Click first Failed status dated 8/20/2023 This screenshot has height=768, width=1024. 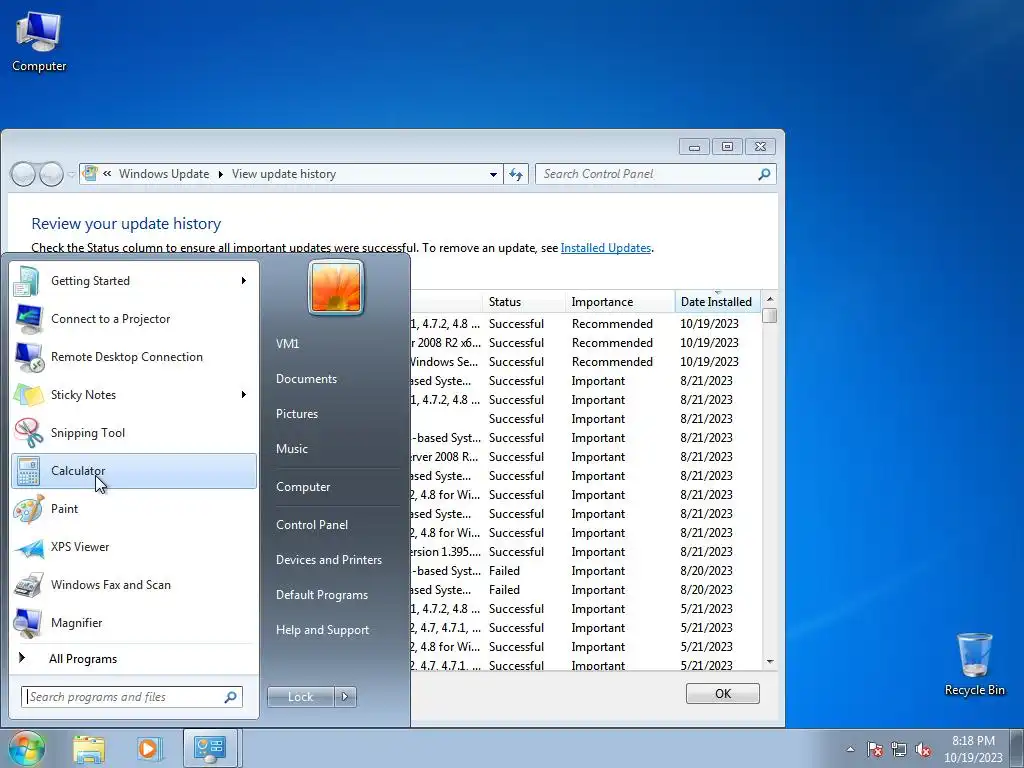tap(504, 571)
